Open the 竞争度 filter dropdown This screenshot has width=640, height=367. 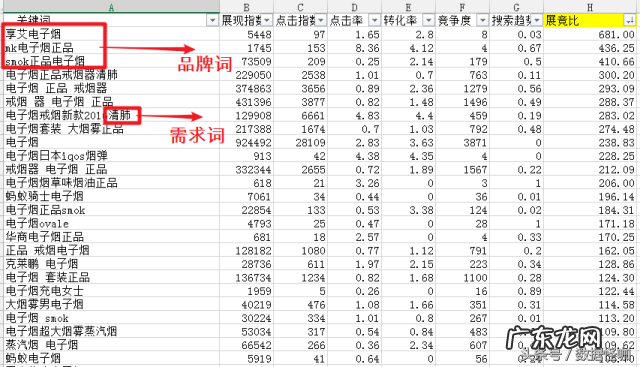tap(483, 20)
